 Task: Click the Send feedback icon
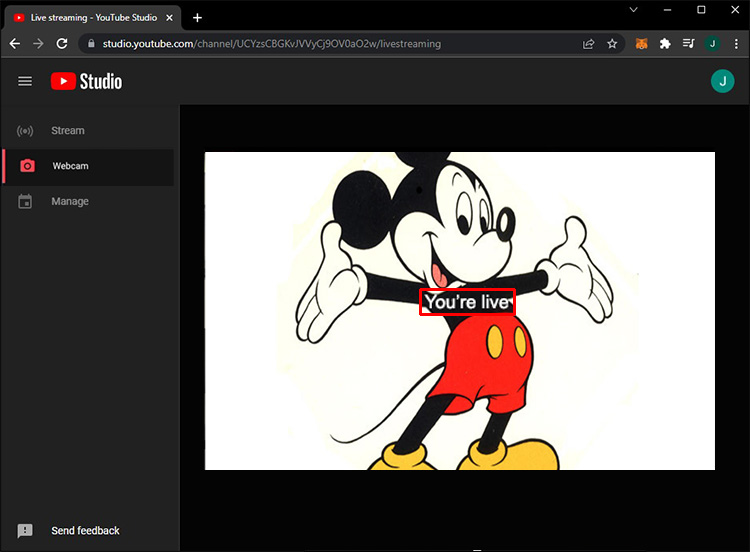pos(25,530)
